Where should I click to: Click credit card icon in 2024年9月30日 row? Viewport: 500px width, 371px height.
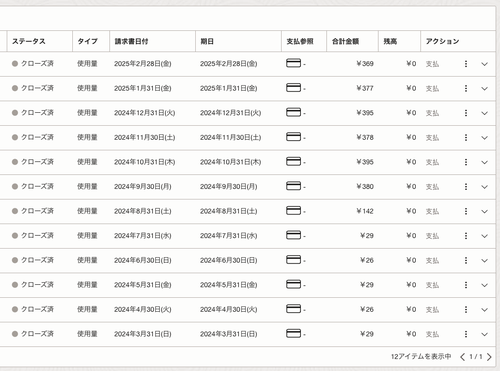[x=293, y=186]
